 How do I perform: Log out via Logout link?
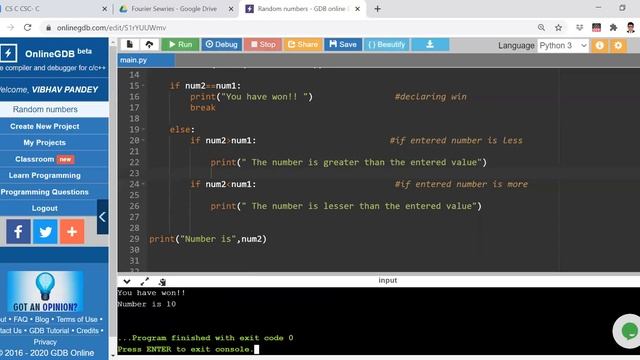click(x=45, y=208)
